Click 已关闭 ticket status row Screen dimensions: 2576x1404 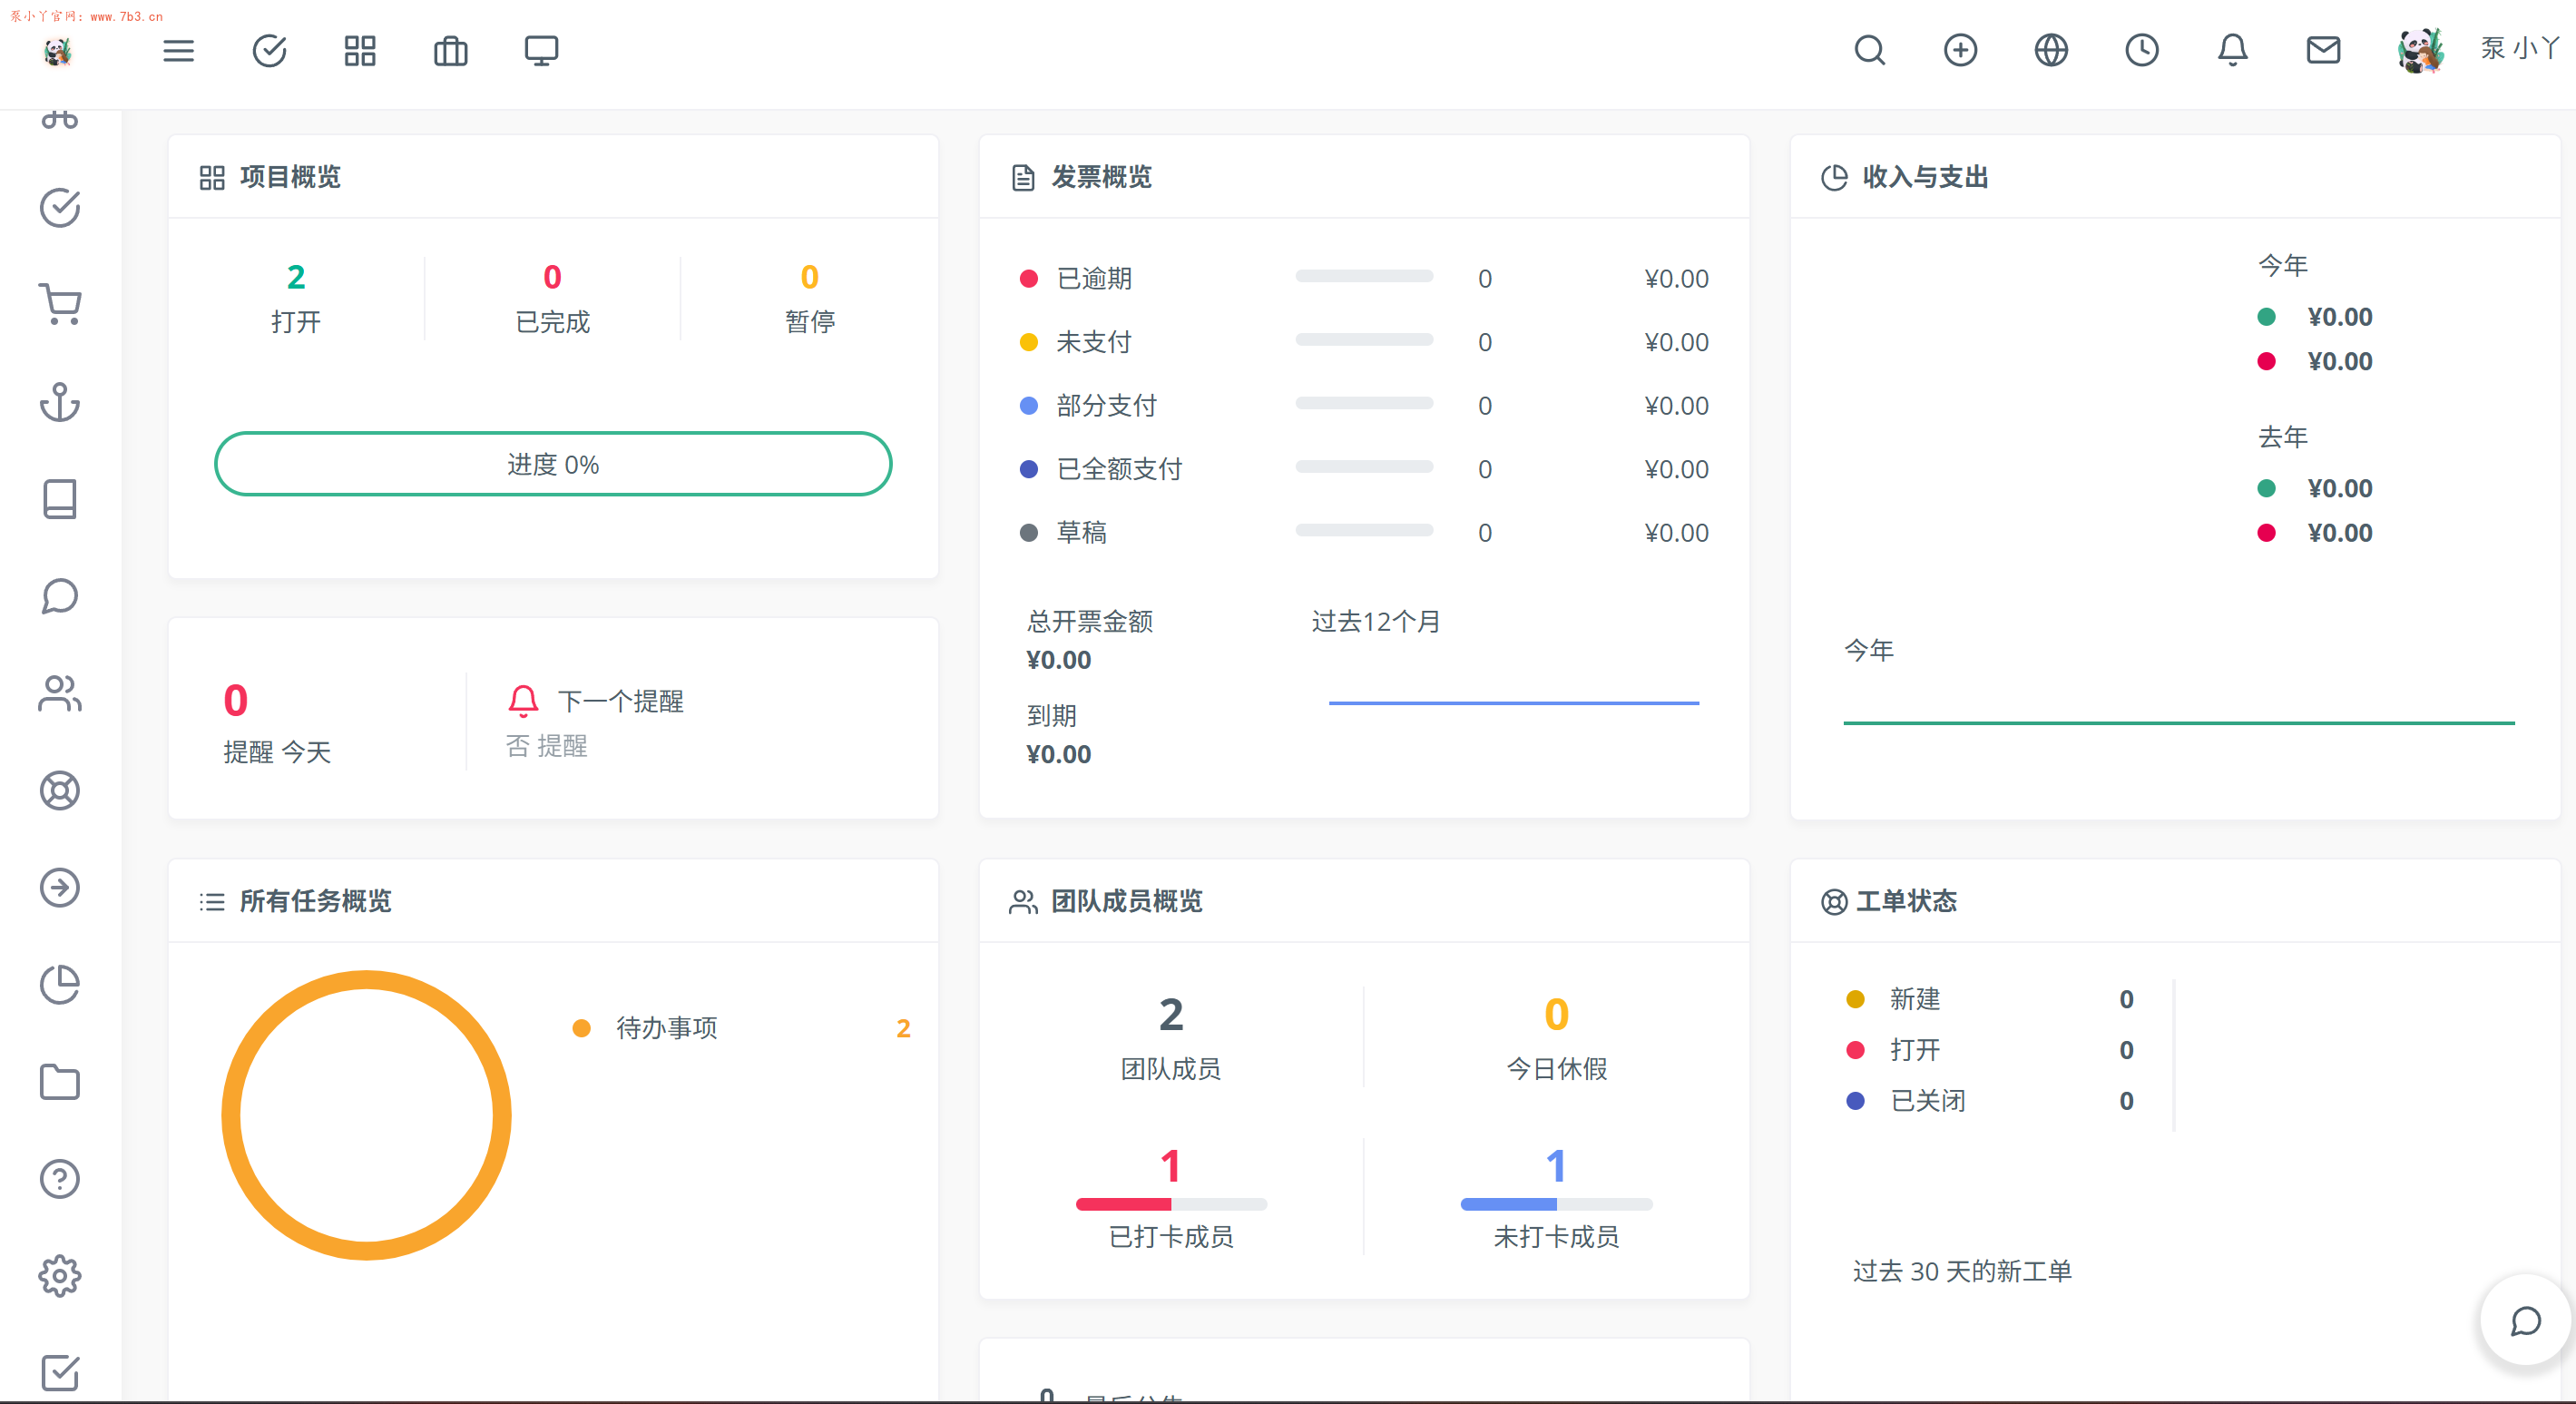tap(1990, 1101)
